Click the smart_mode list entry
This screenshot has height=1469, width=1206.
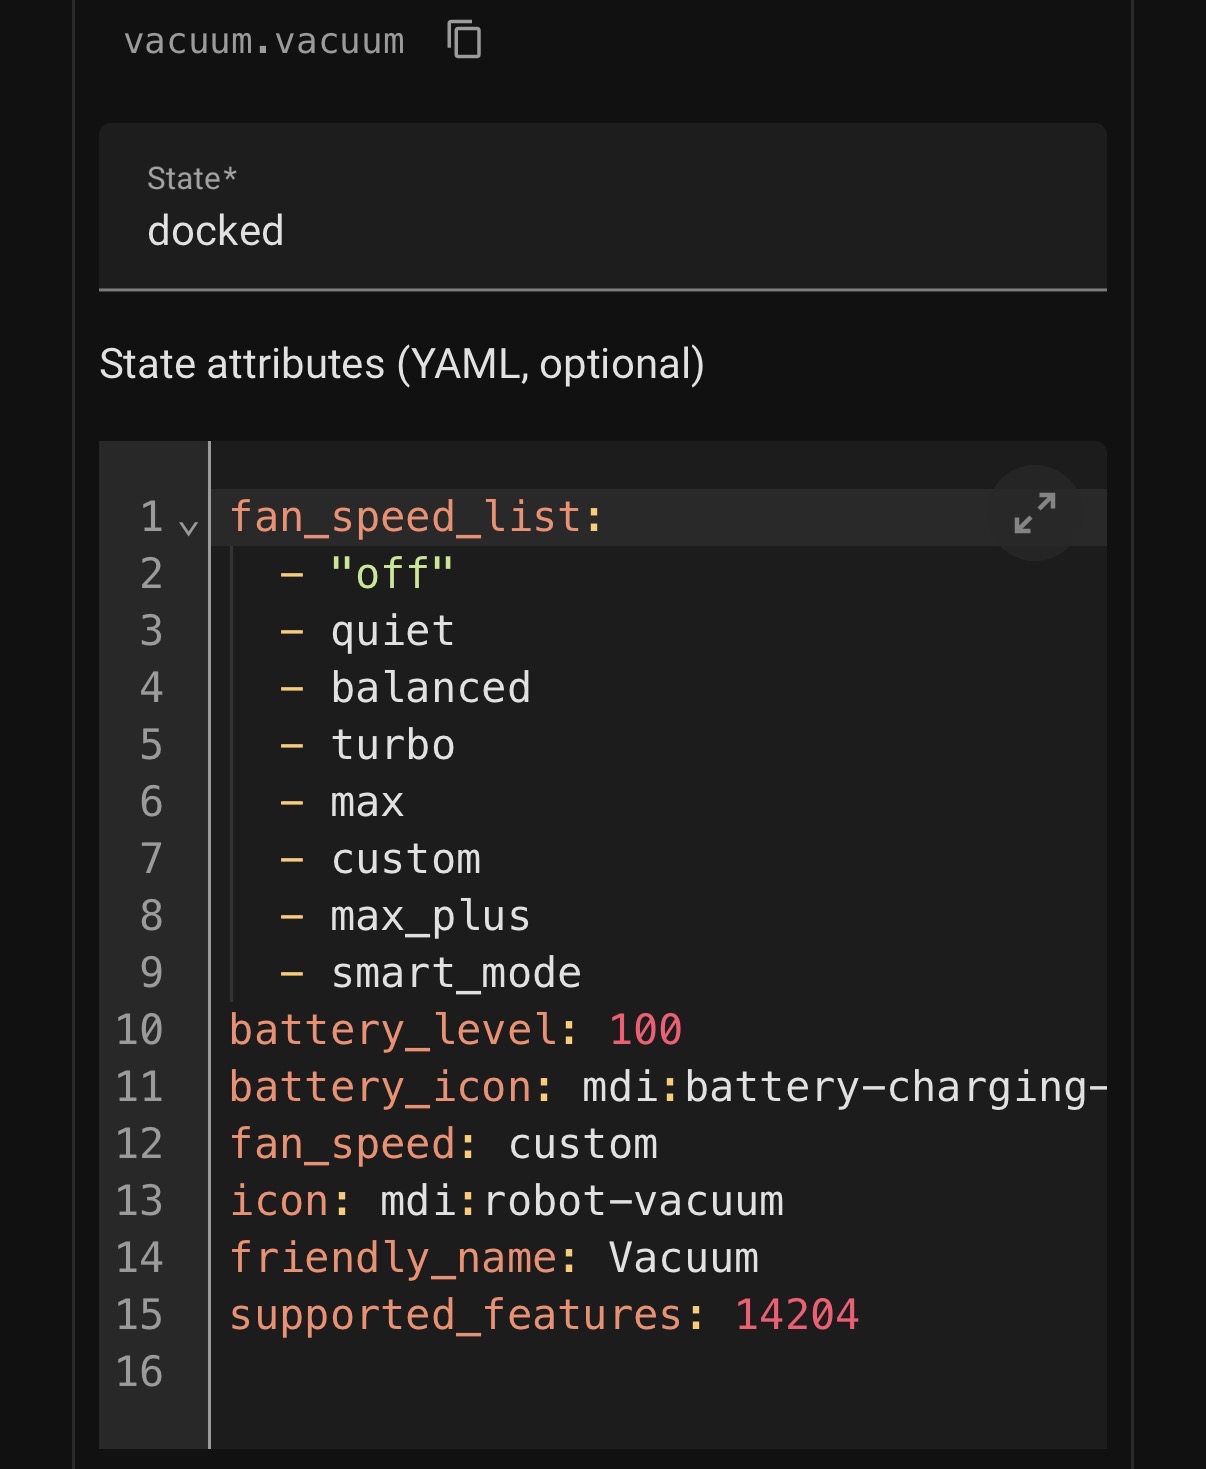click(x=456, y=973)
